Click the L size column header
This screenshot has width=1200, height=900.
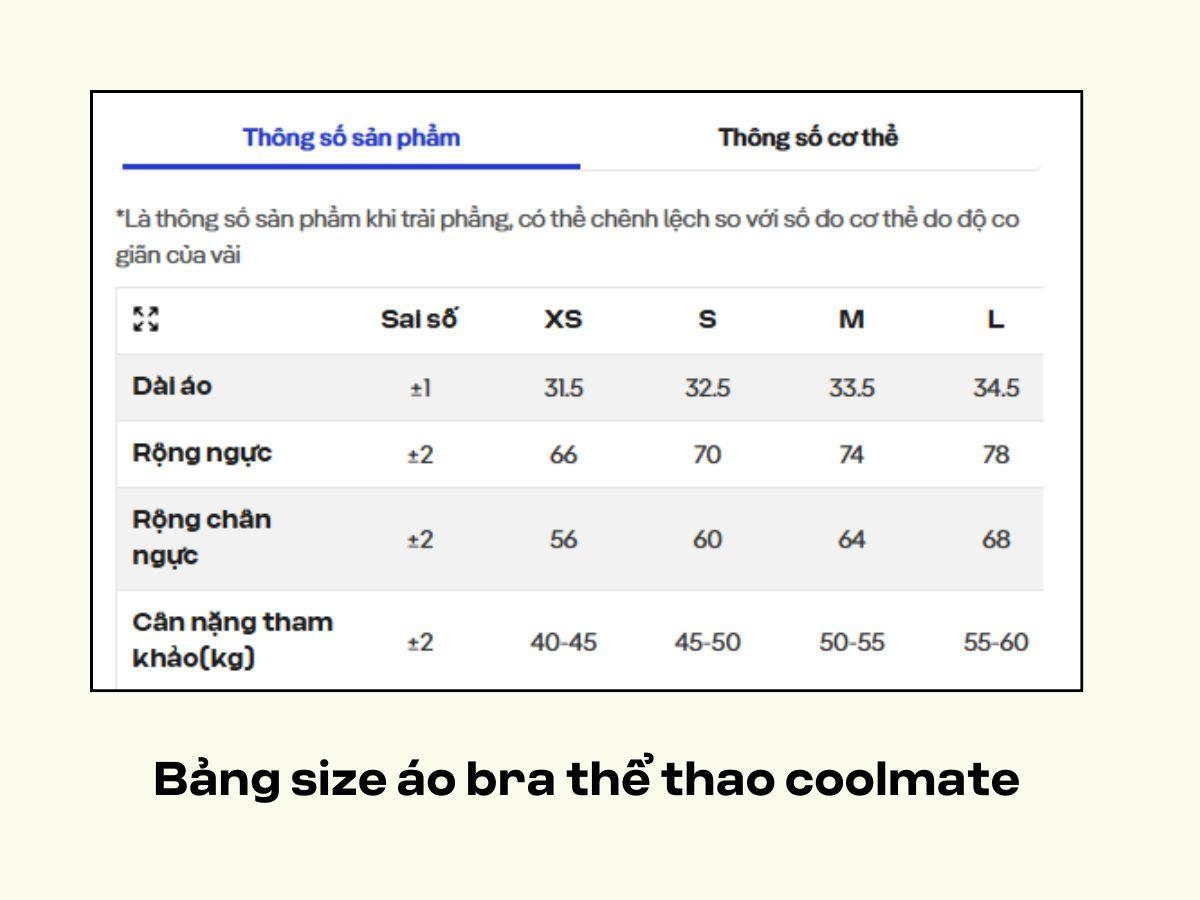[995, 320]
